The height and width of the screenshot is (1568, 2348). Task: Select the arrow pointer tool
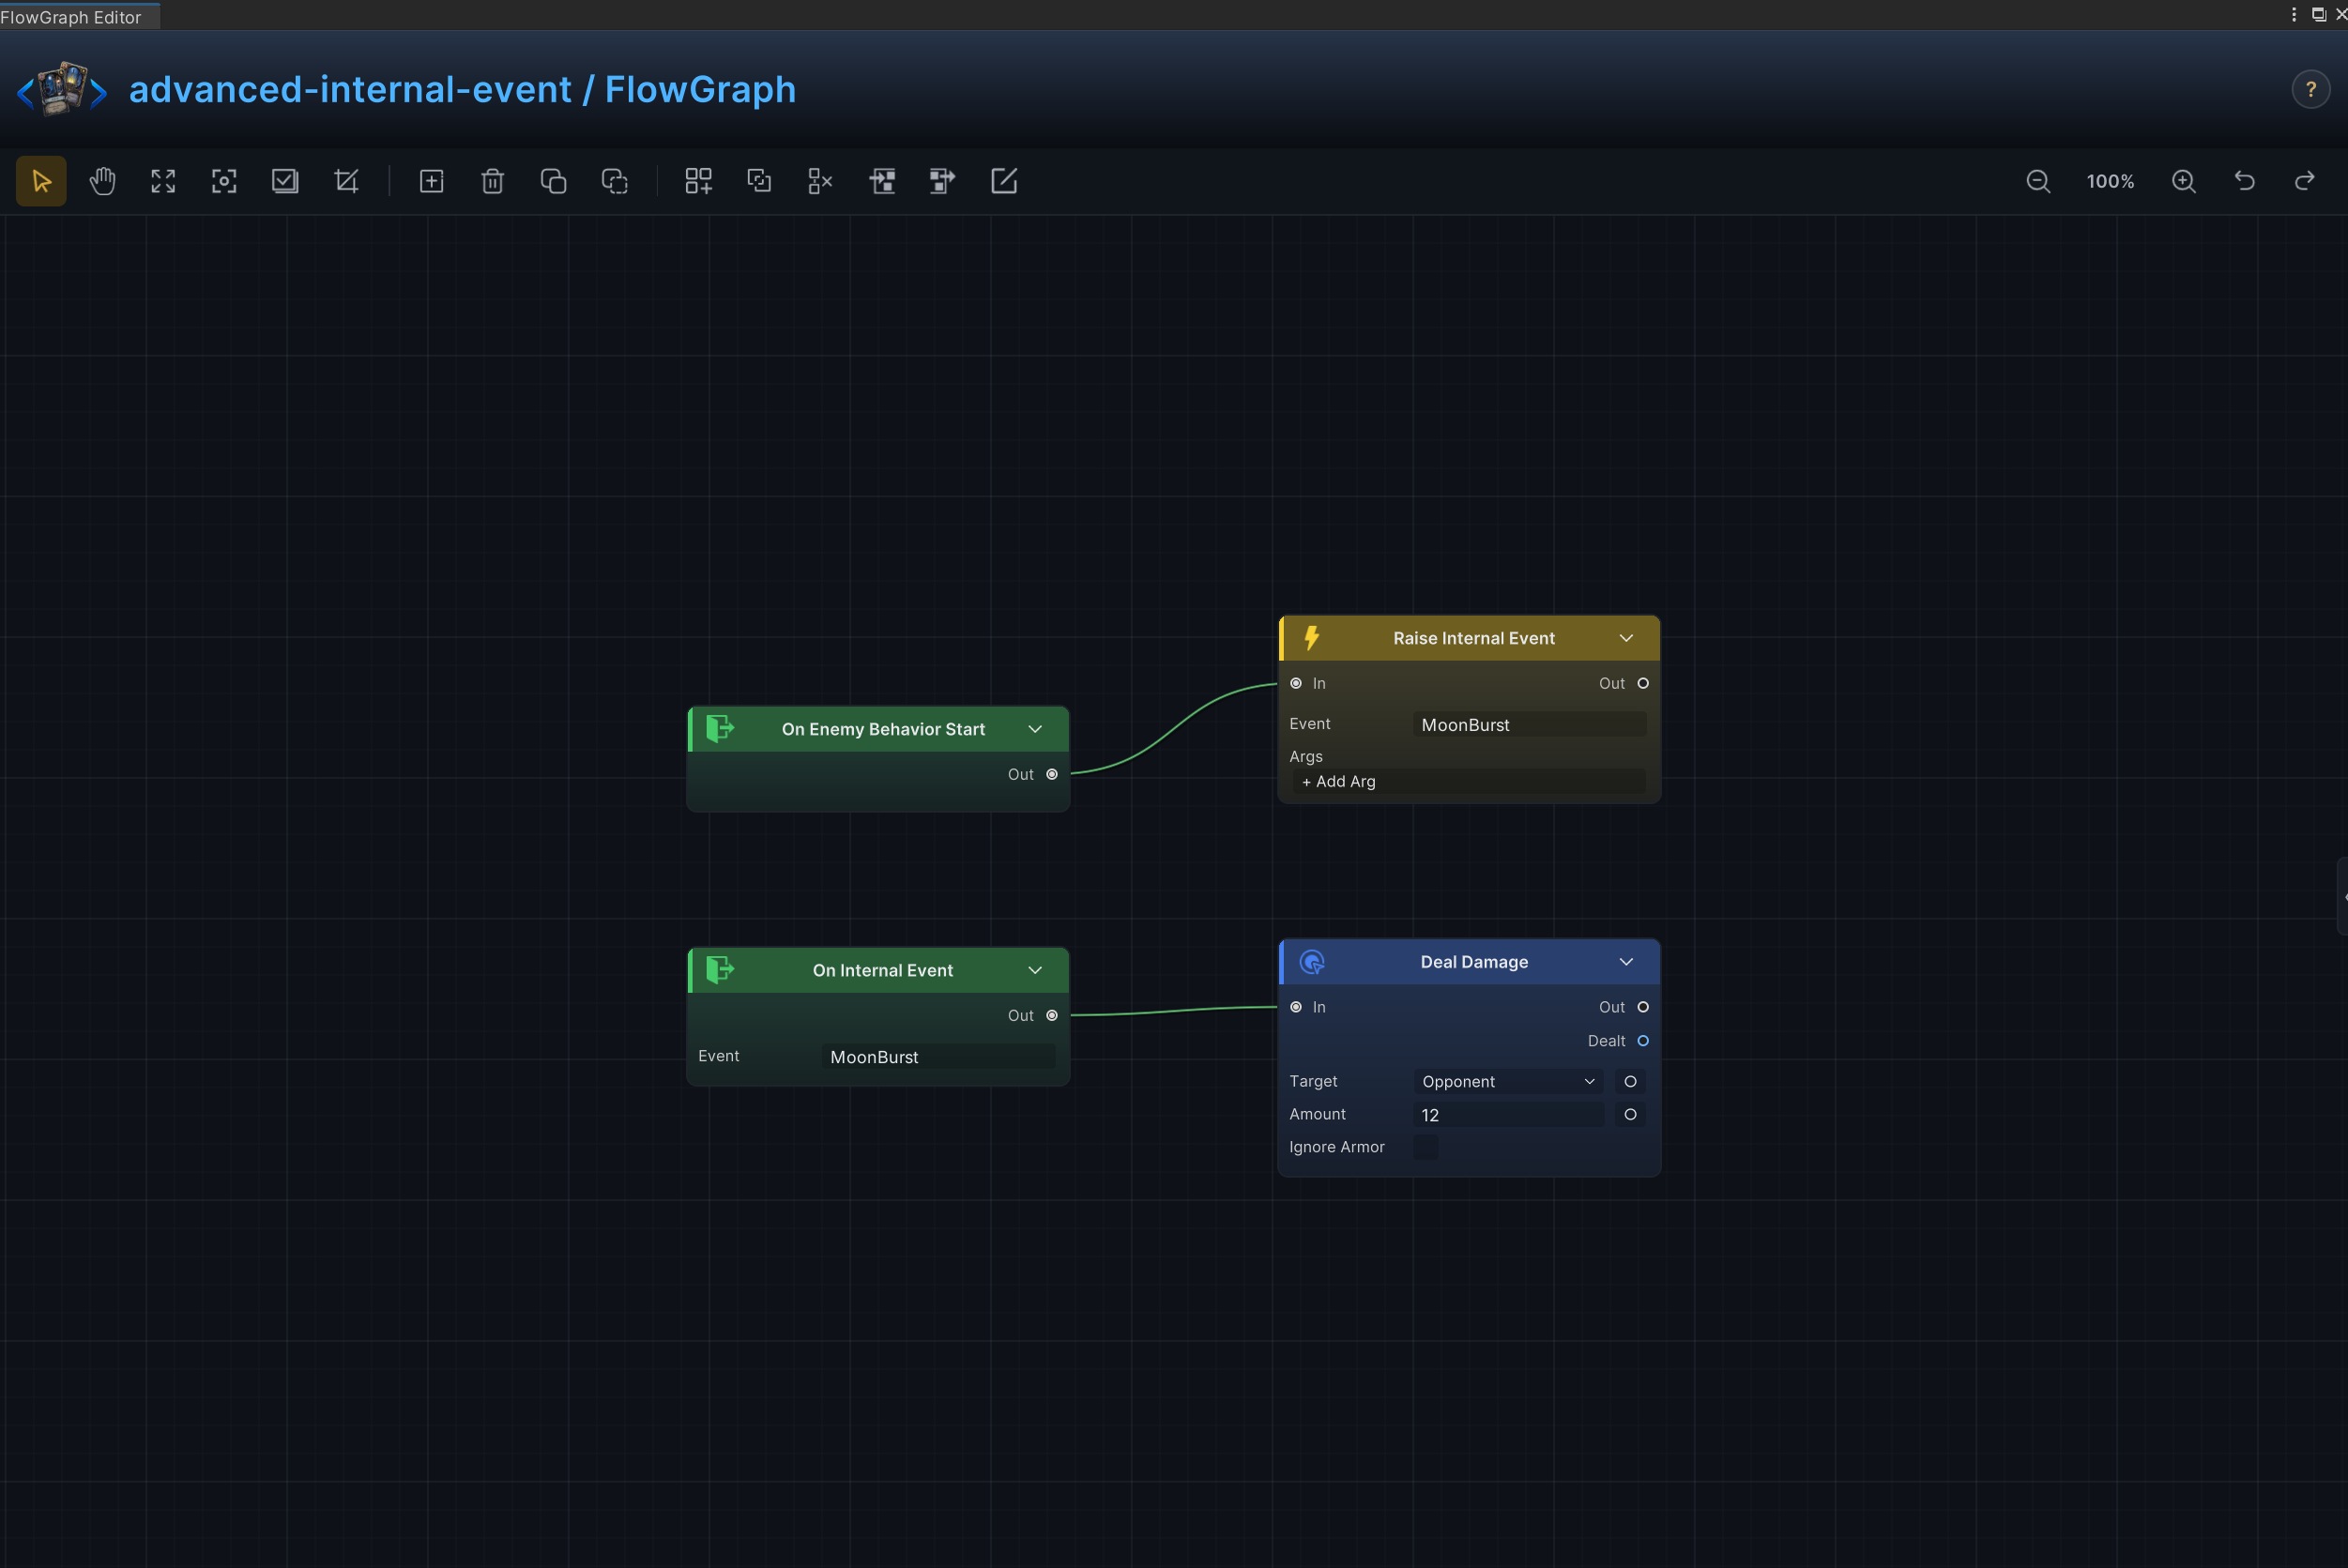pos(41,181)
